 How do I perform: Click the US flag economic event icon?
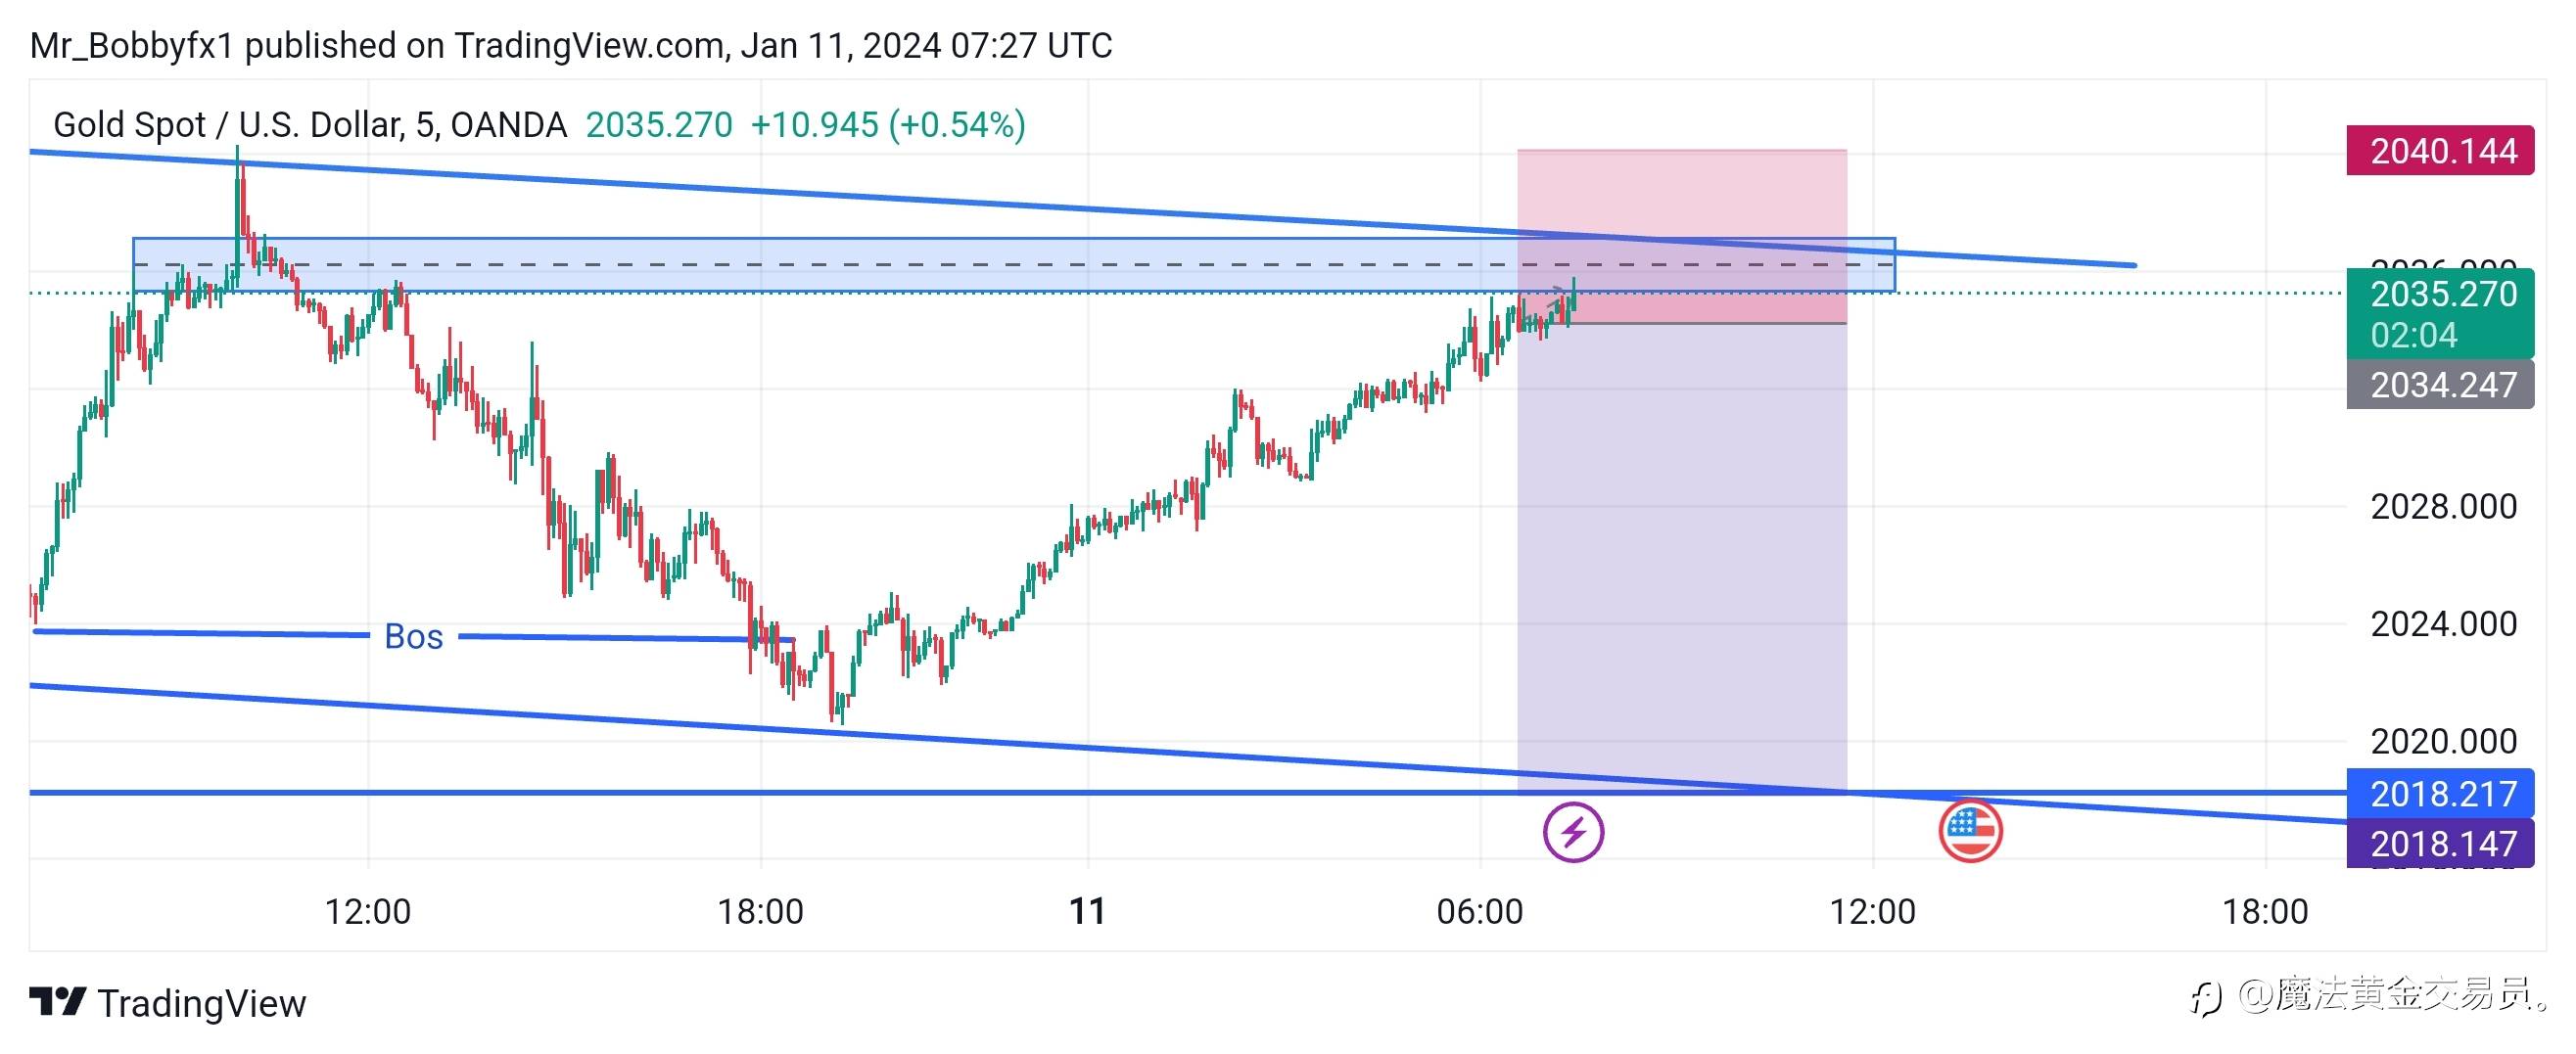(x=1970, y=831)
